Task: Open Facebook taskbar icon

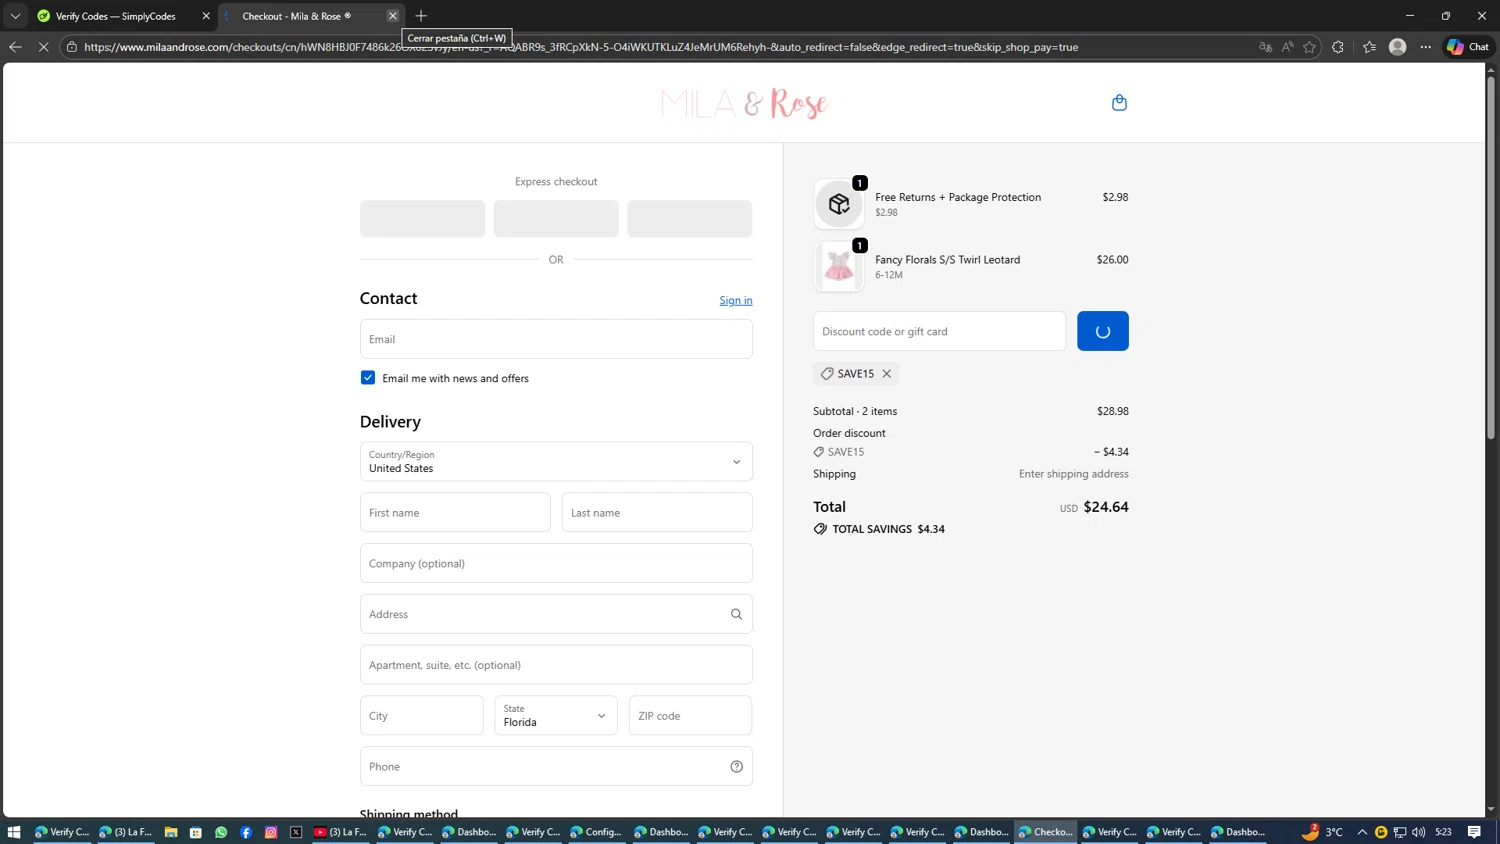Action: [246, 832]
